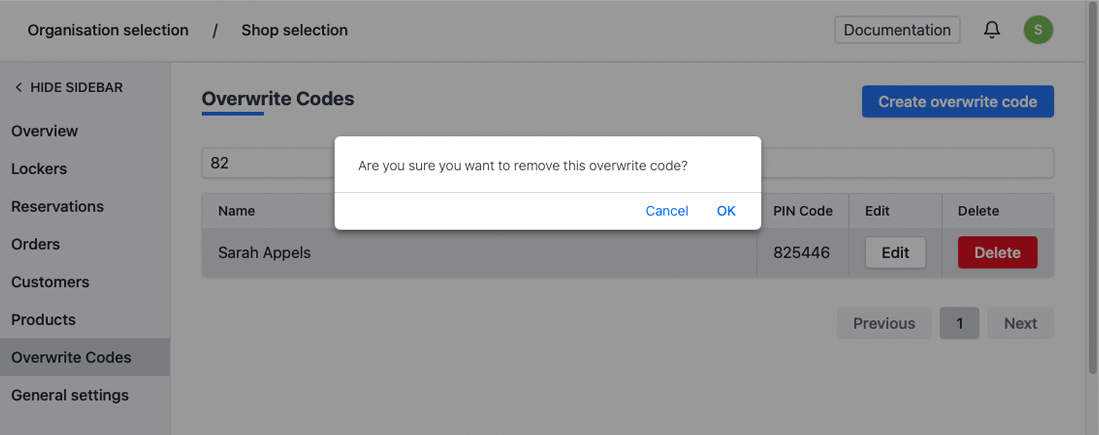Navigate to Reservations page
The image size is (1099, 435).
[x=57, y=207]
